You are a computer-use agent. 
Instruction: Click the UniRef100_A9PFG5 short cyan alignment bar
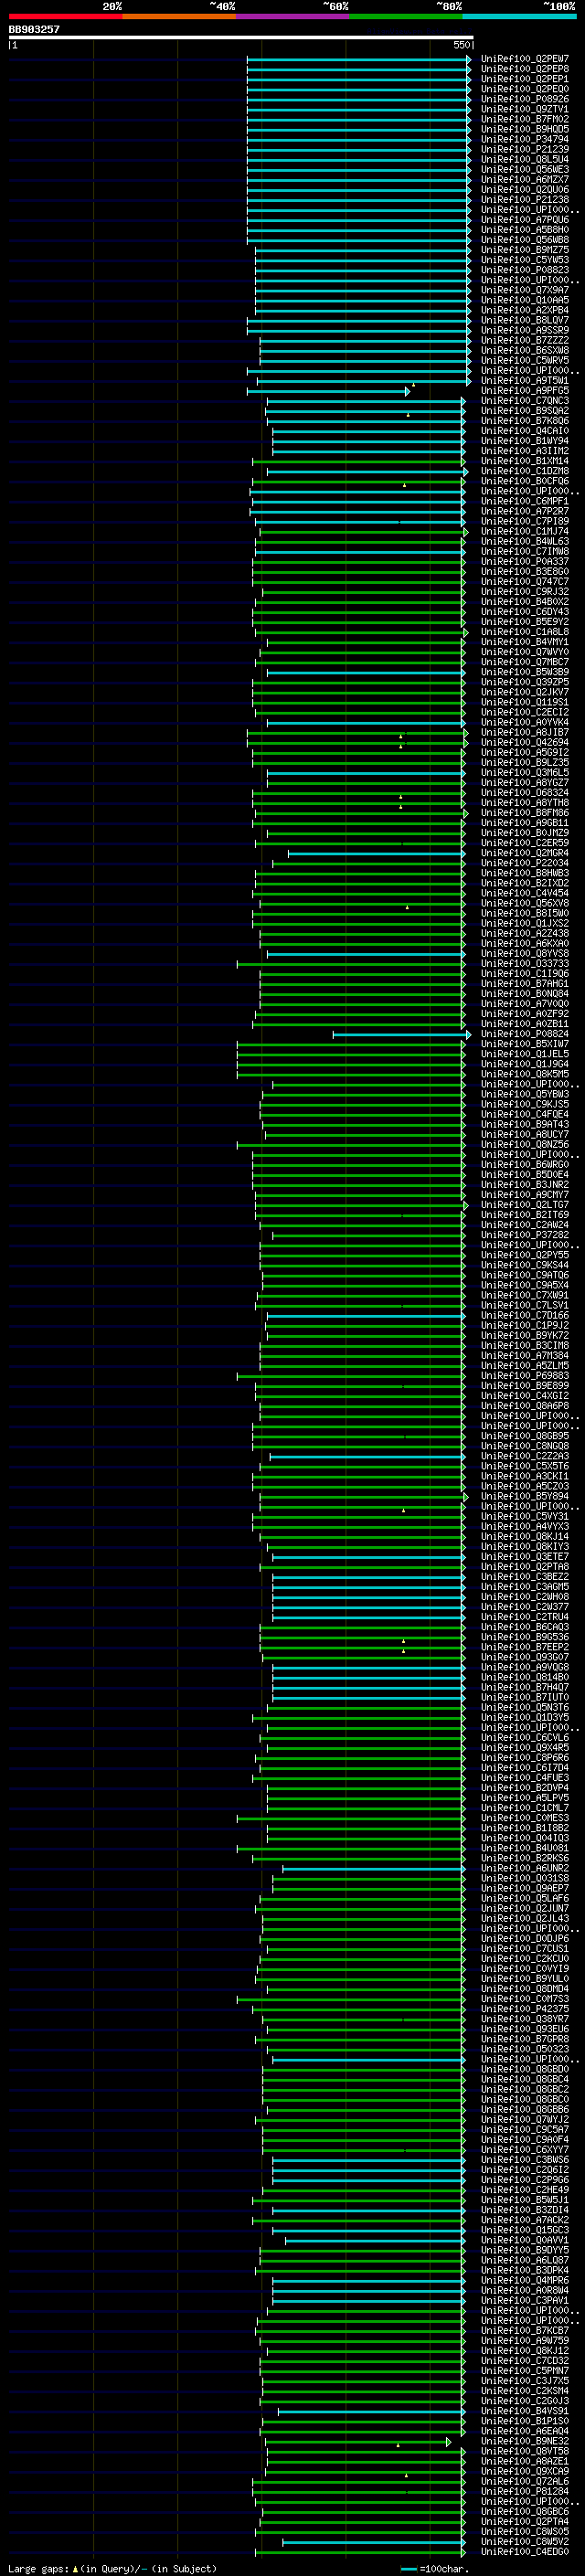tap(328, 391)
